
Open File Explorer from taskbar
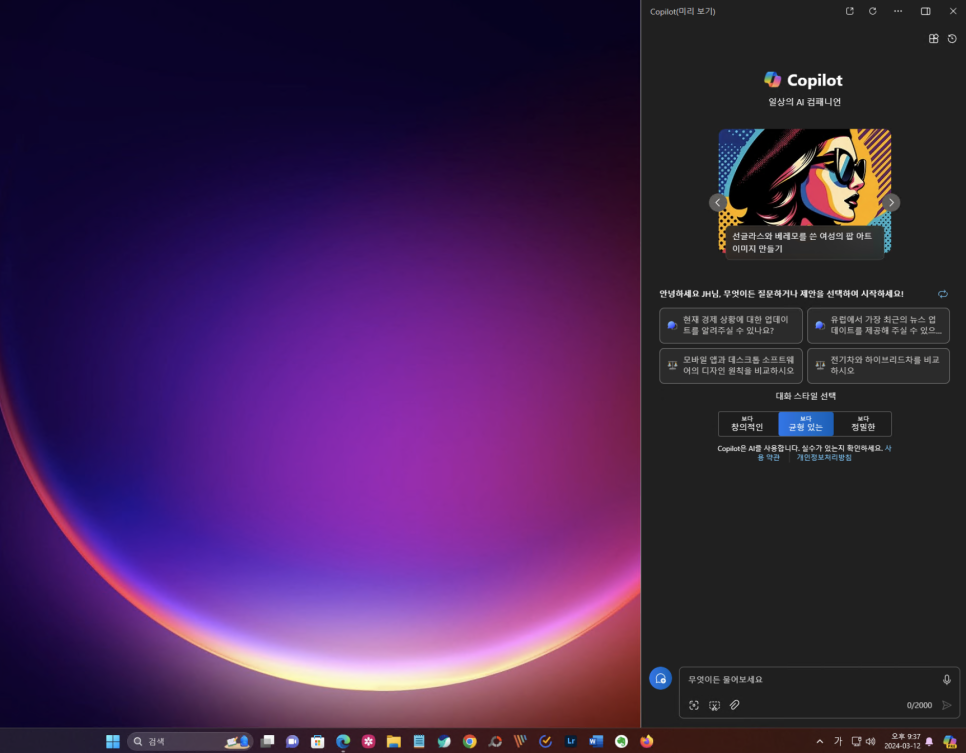[x=394, y=741]
